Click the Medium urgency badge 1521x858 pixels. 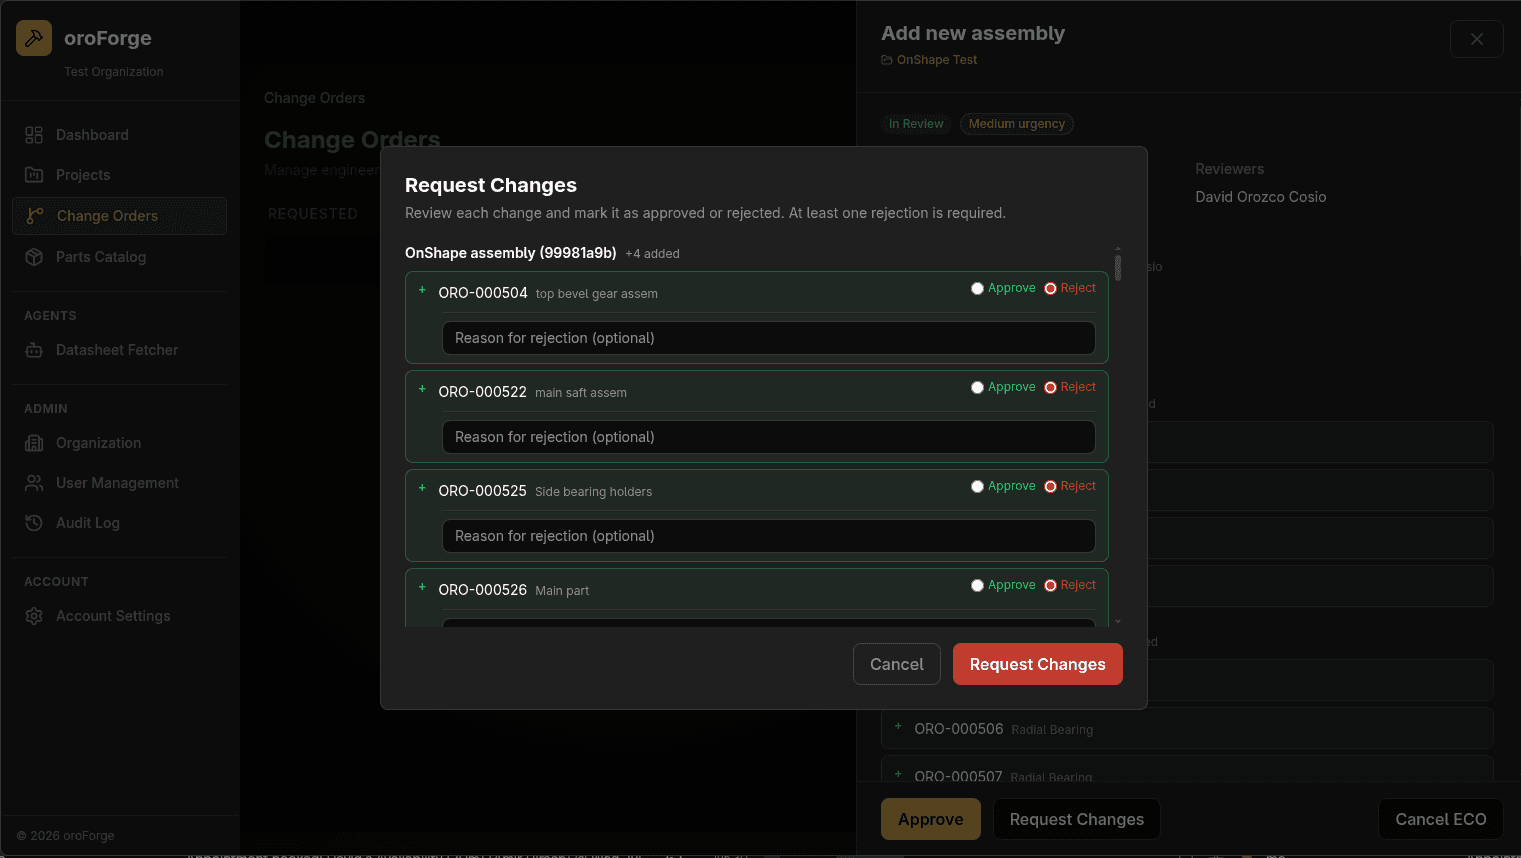point(1017,124)
